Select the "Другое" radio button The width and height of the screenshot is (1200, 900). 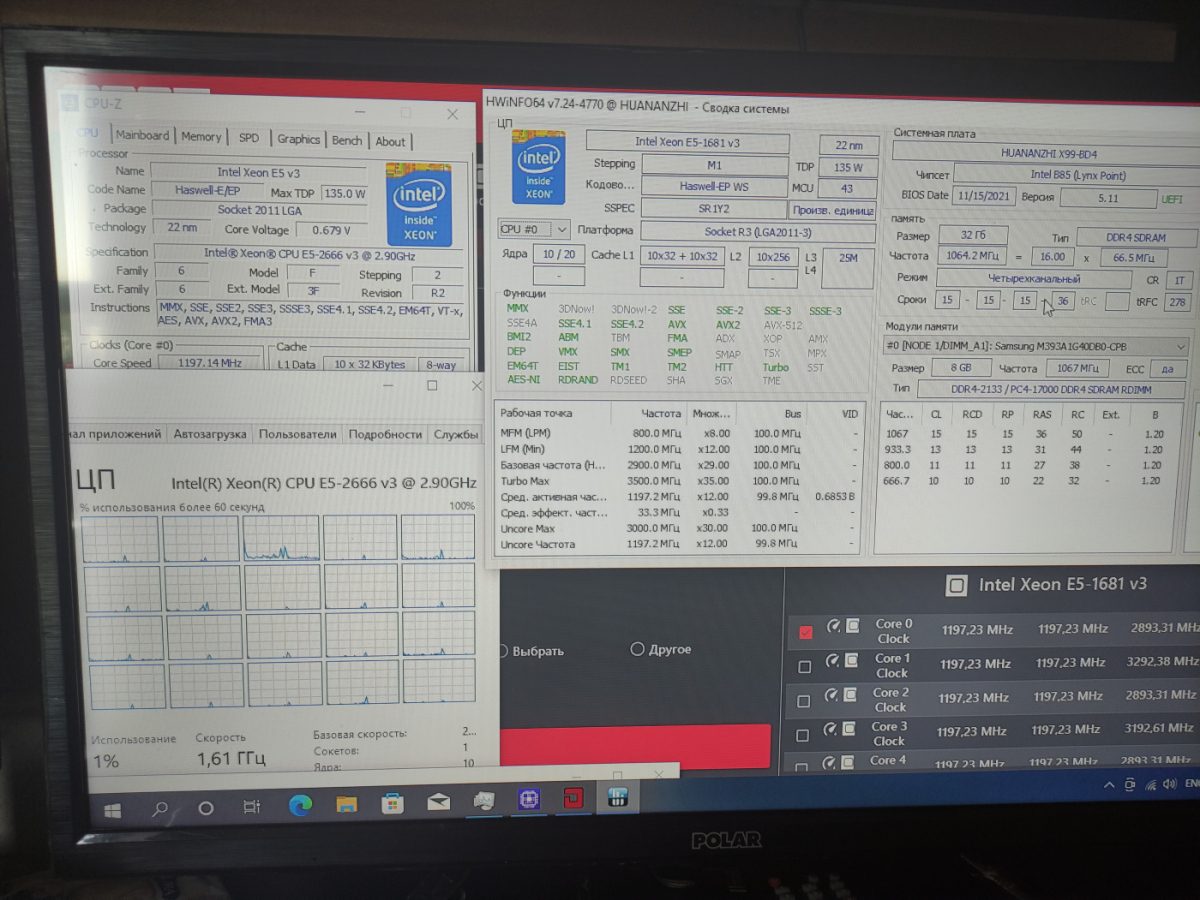pyautogui.click(x=637, y=649)
